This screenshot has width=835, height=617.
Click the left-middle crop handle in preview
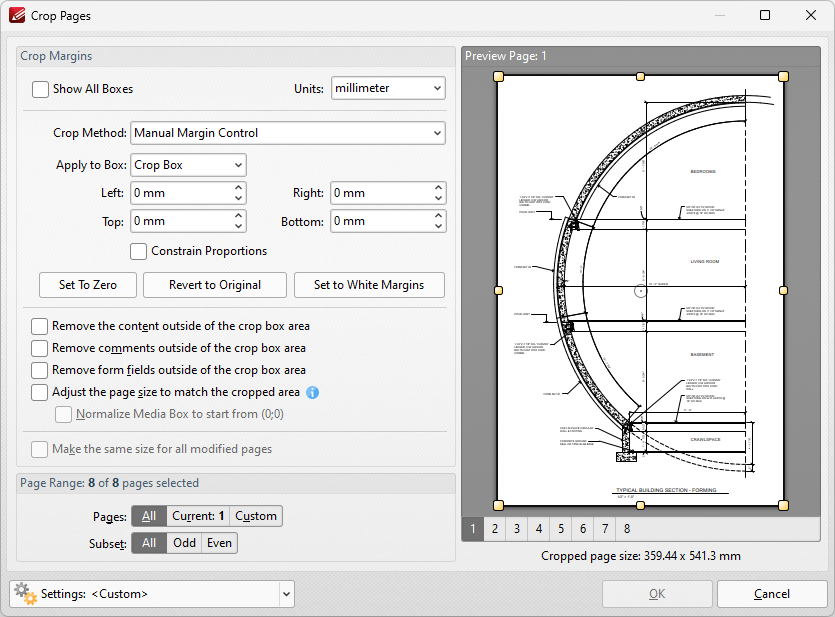tap(498, 291)
